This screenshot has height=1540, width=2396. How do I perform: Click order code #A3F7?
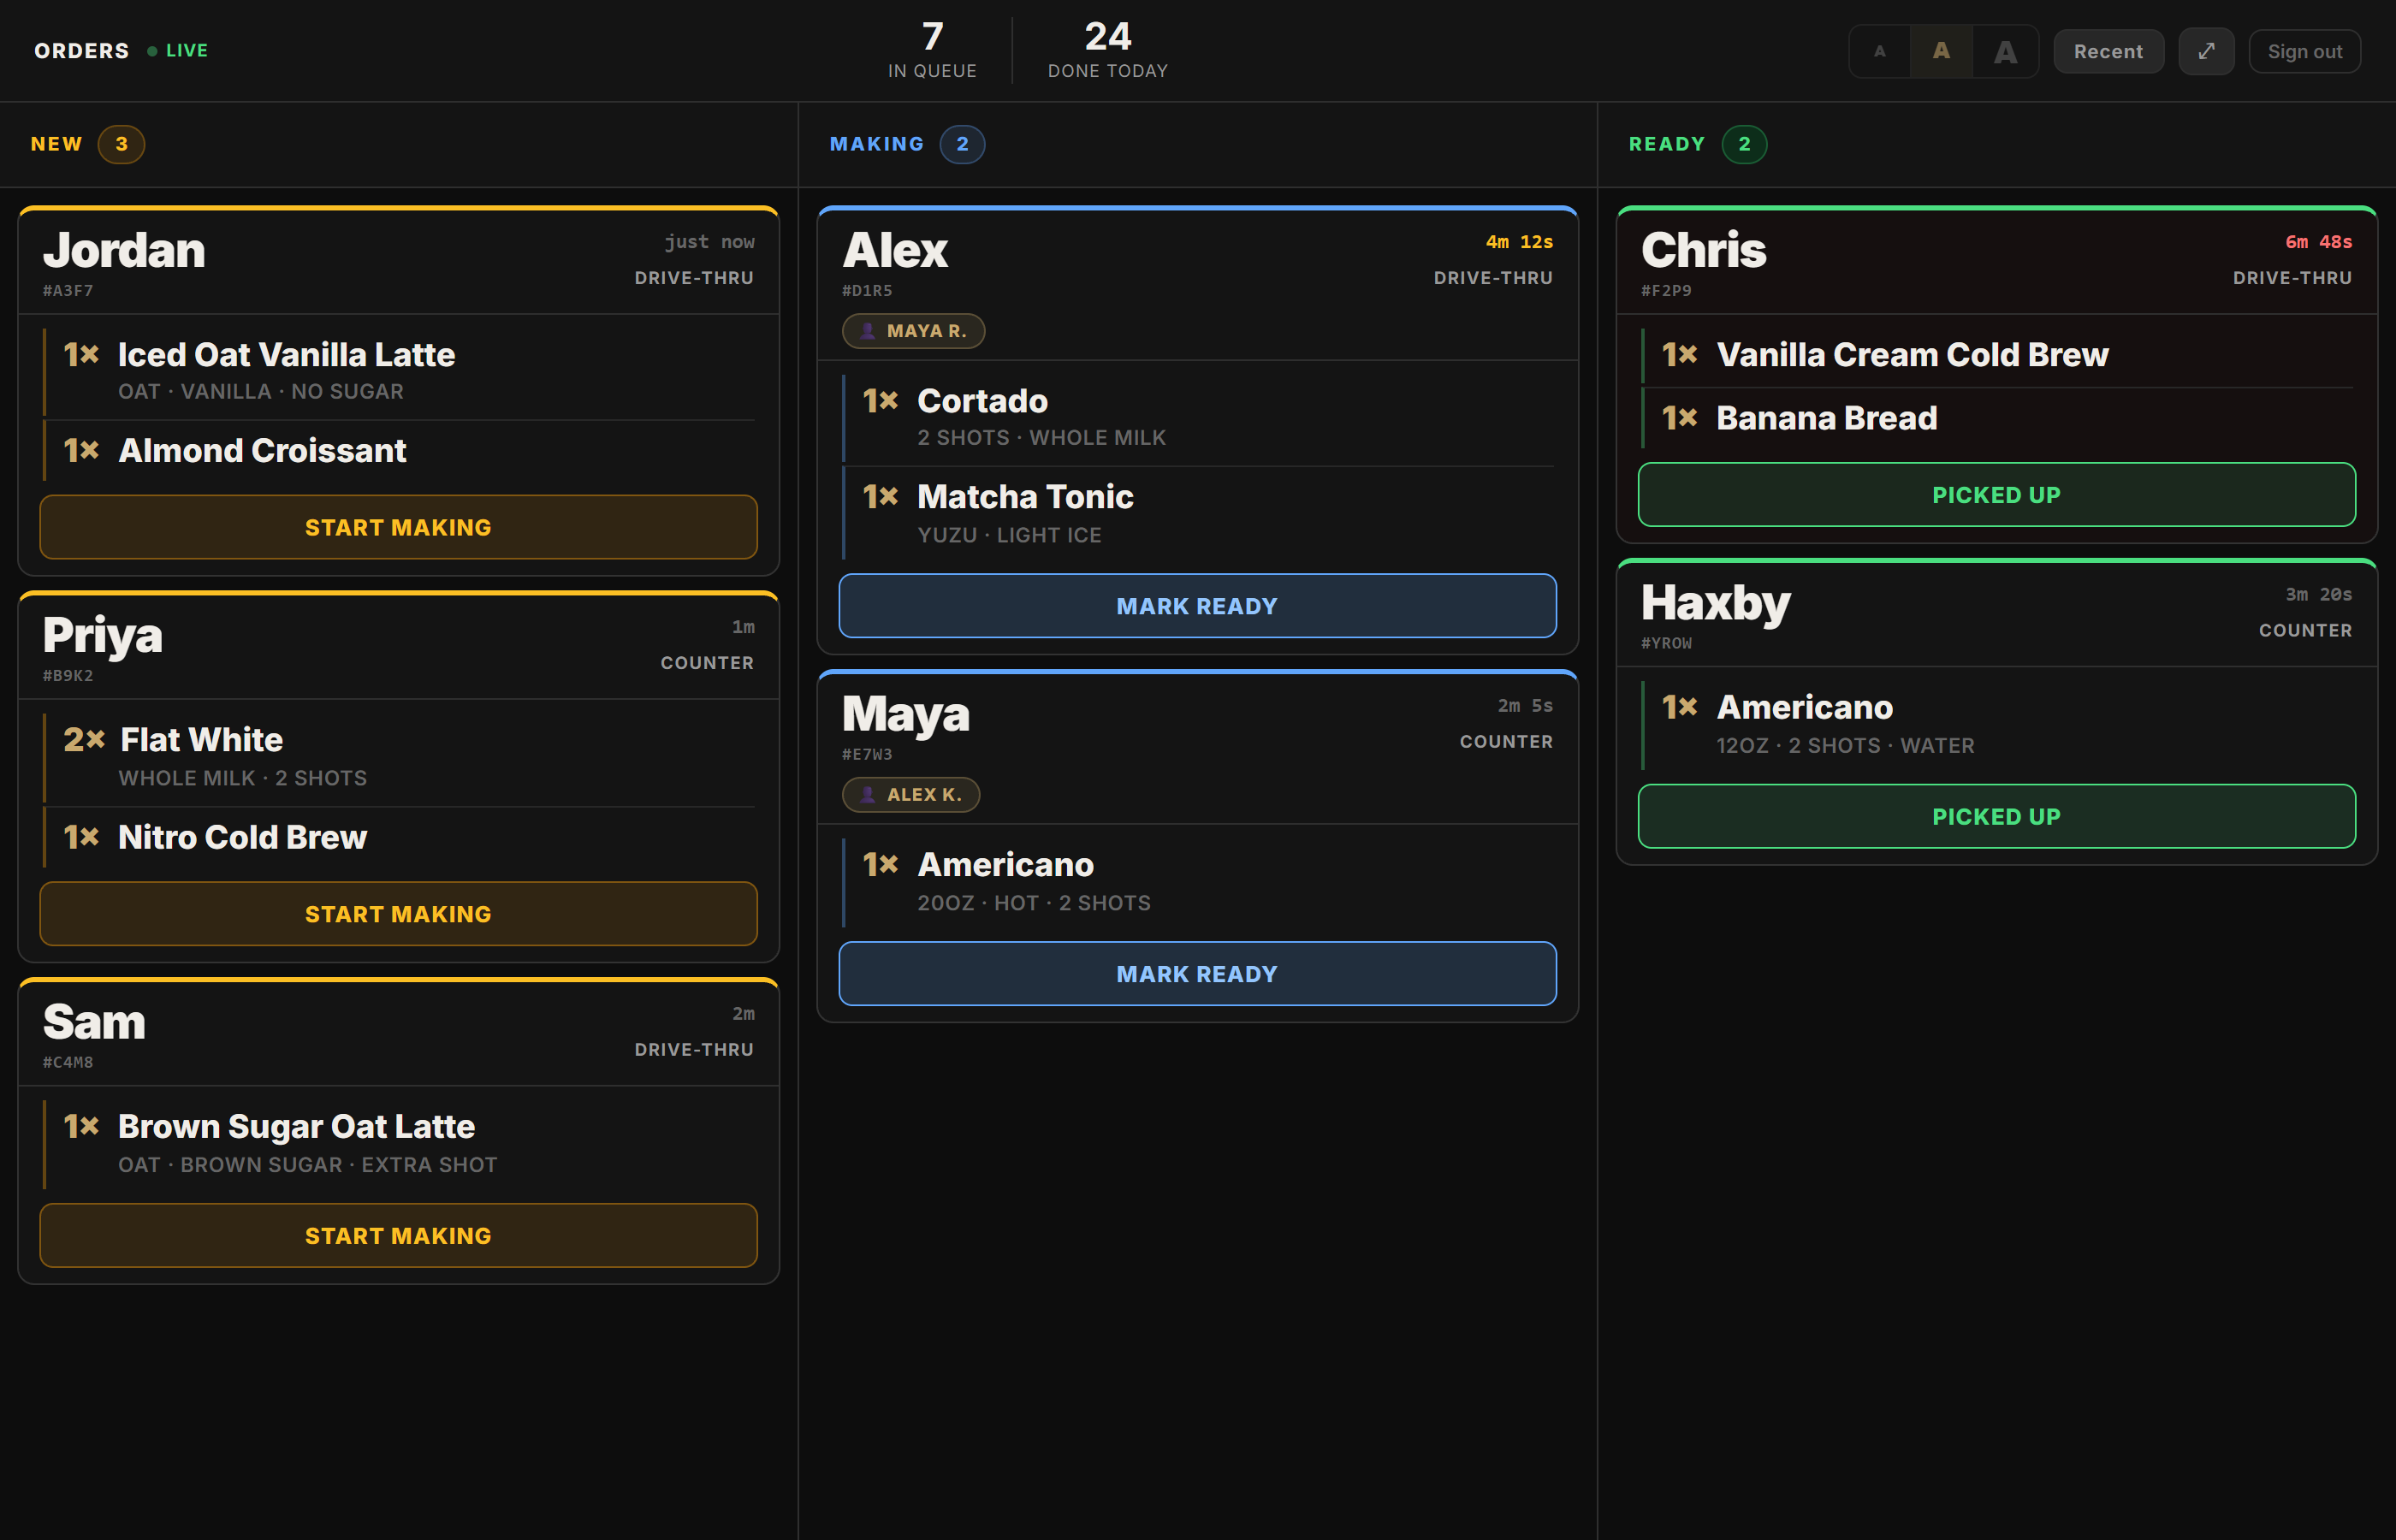coord(68,291)
